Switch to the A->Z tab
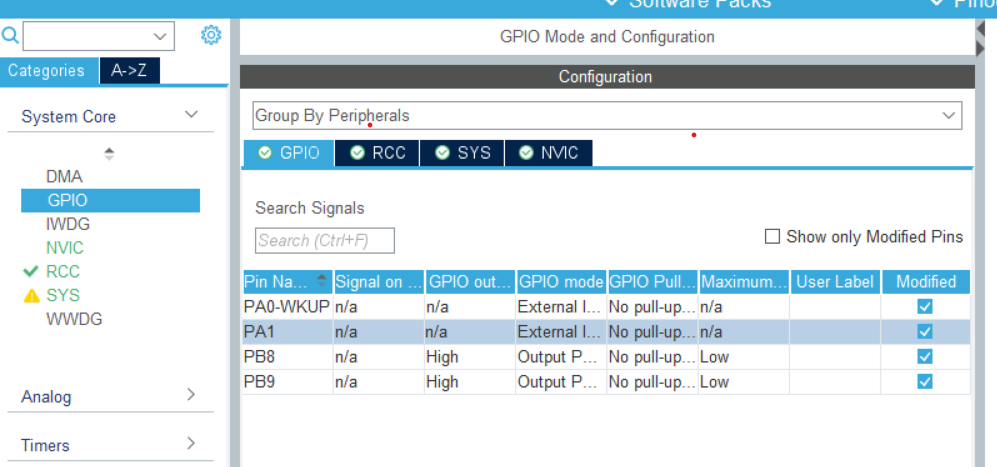Viewport: 997px width, 467px height. tap(129, 70)
